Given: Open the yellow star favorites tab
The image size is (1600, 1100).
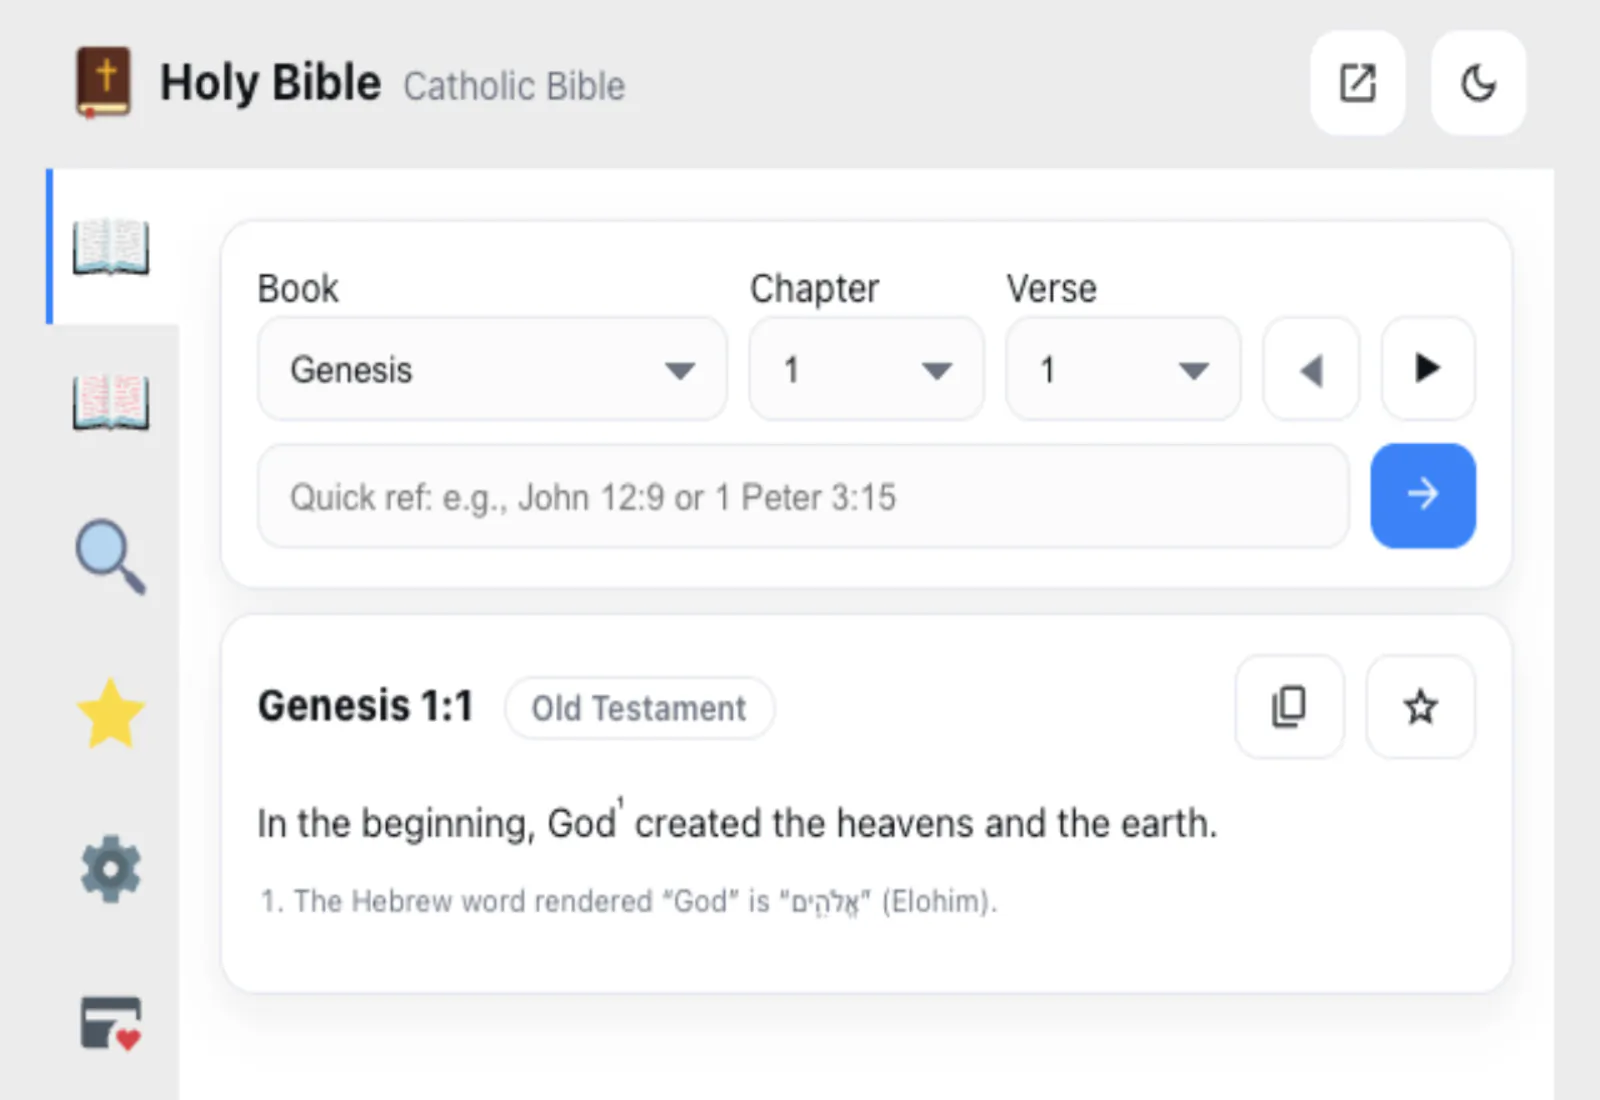Looking at the screenshot, I should point(111,714).
